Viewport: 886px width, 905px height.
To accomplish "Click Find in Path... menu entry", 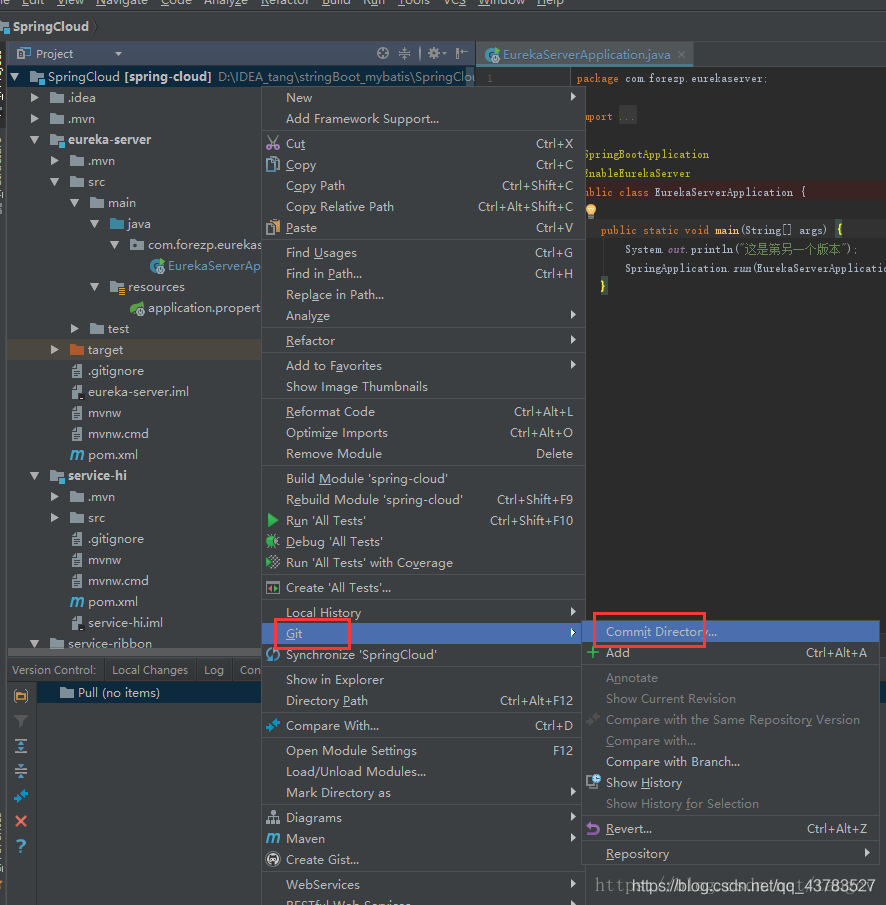I will click(423, 274).
